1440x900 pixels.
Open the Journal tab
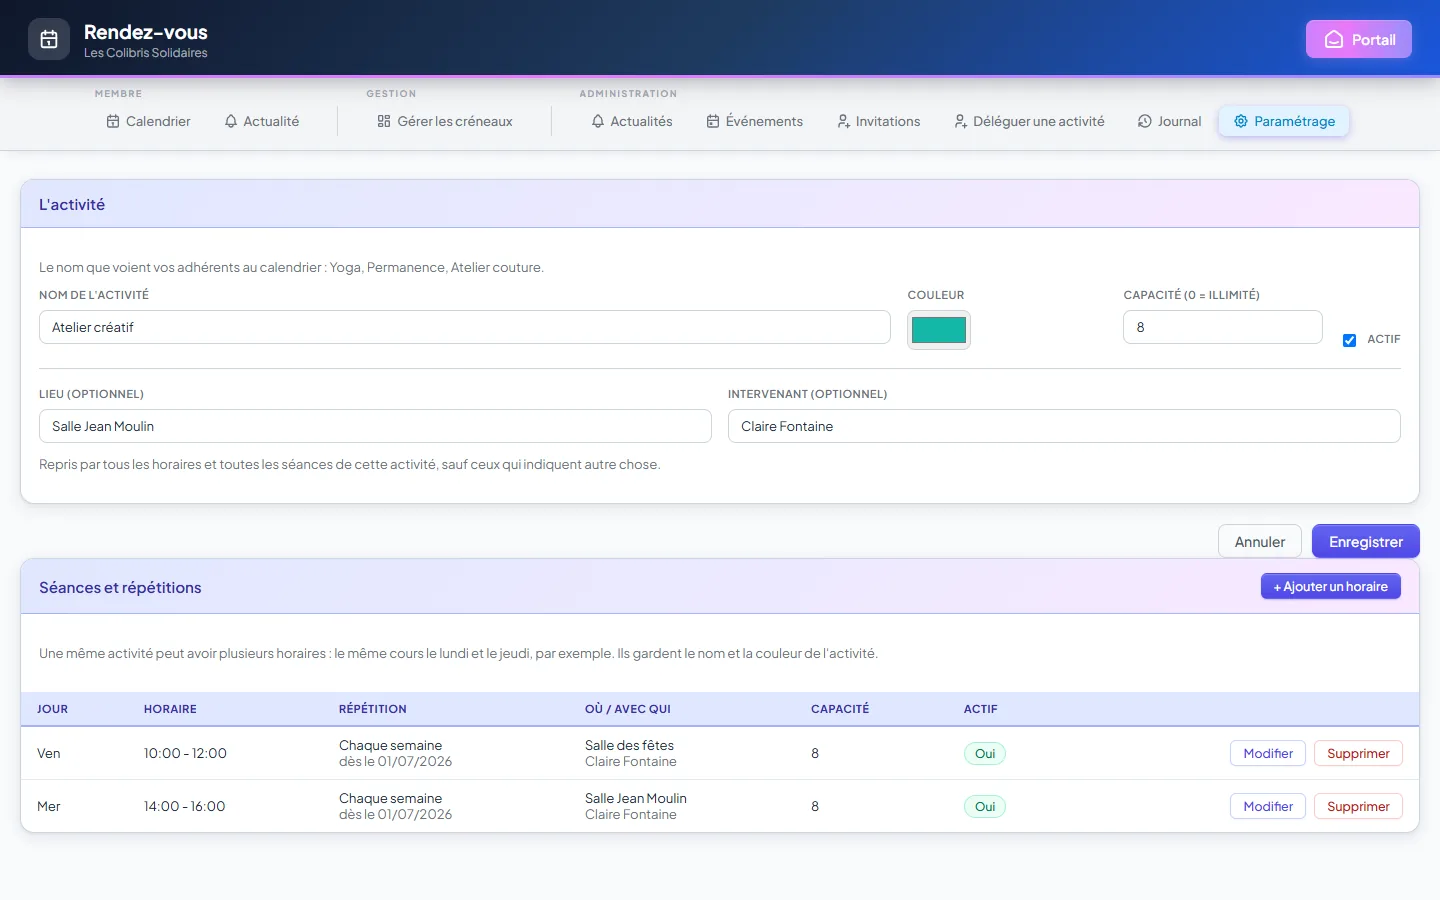click(x=1170, y=121)
